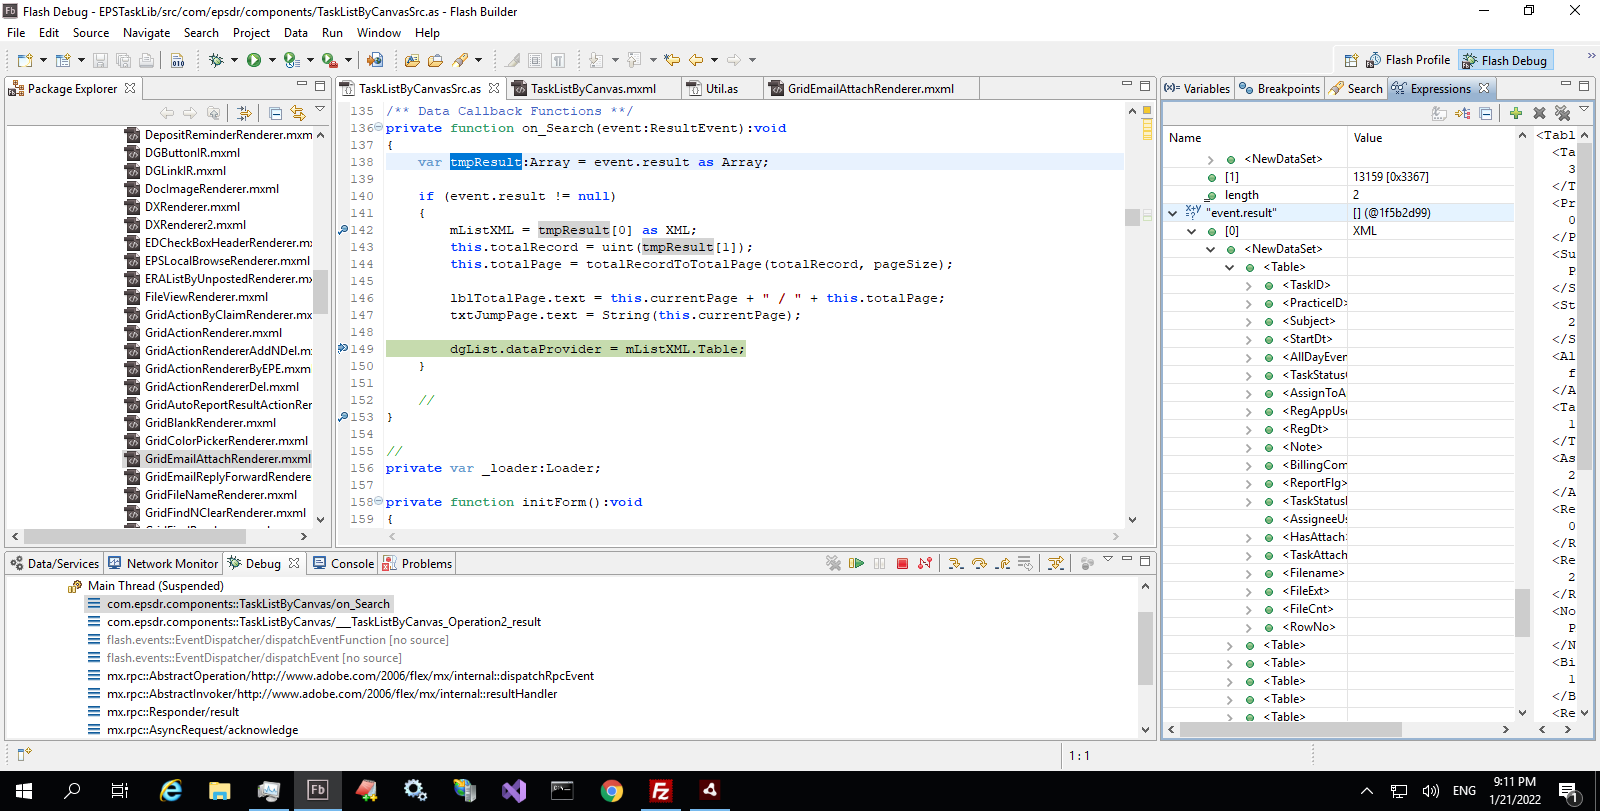Switch to Flash Profile perspective
This screenshot has width=1600, height=811.
[x=1408, y=60]
